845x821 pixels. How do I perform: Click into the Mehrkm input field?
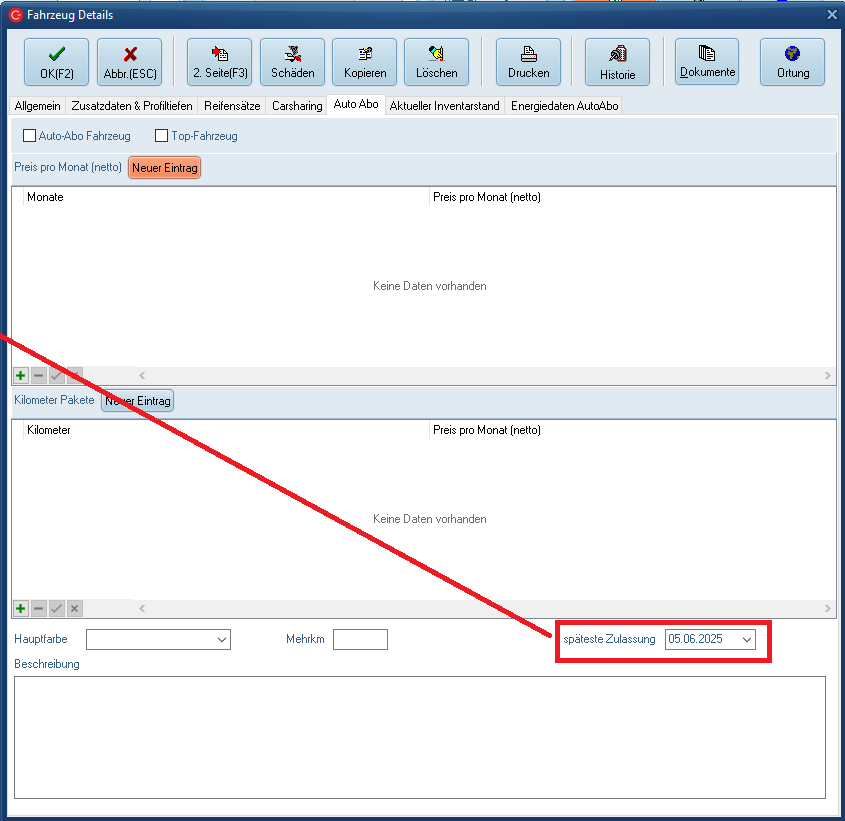pos(360,640)
